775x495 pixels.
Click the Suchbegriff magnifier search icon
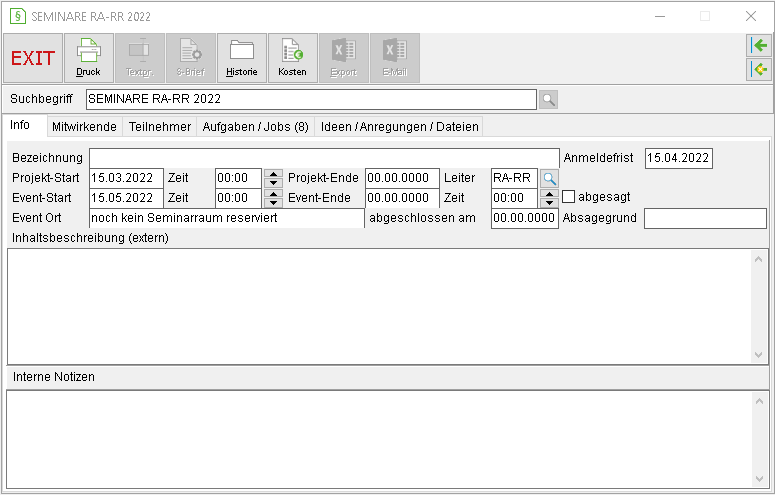click(548, 99)
